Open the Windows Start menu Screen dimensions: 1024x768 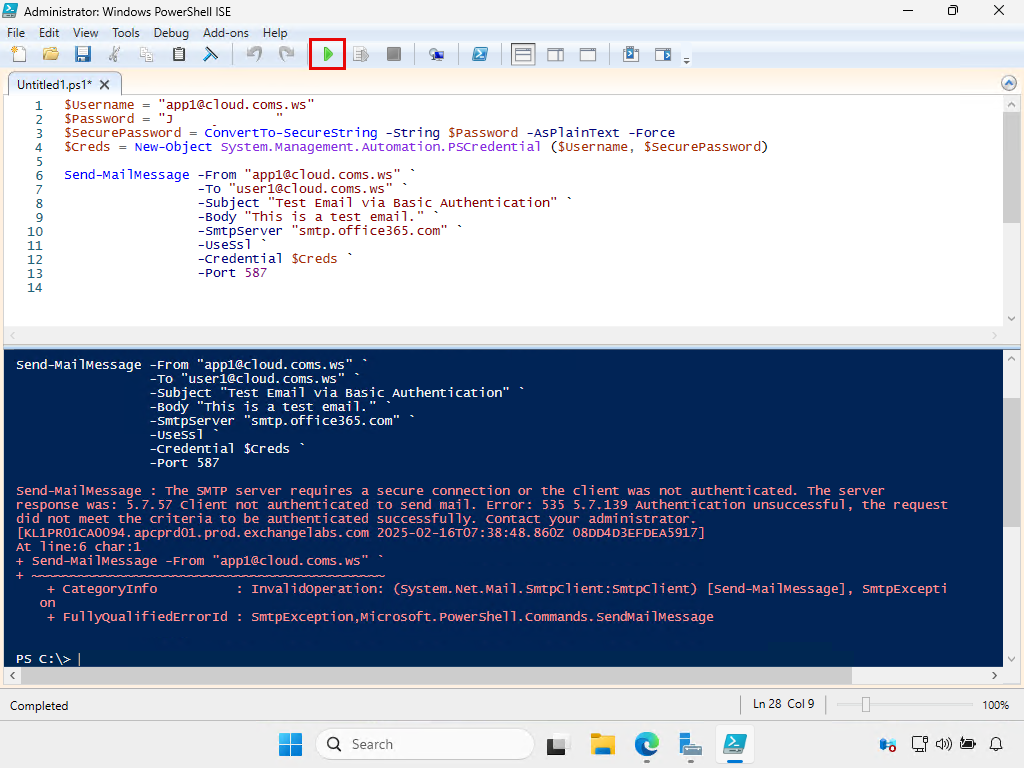coord(291,744)
